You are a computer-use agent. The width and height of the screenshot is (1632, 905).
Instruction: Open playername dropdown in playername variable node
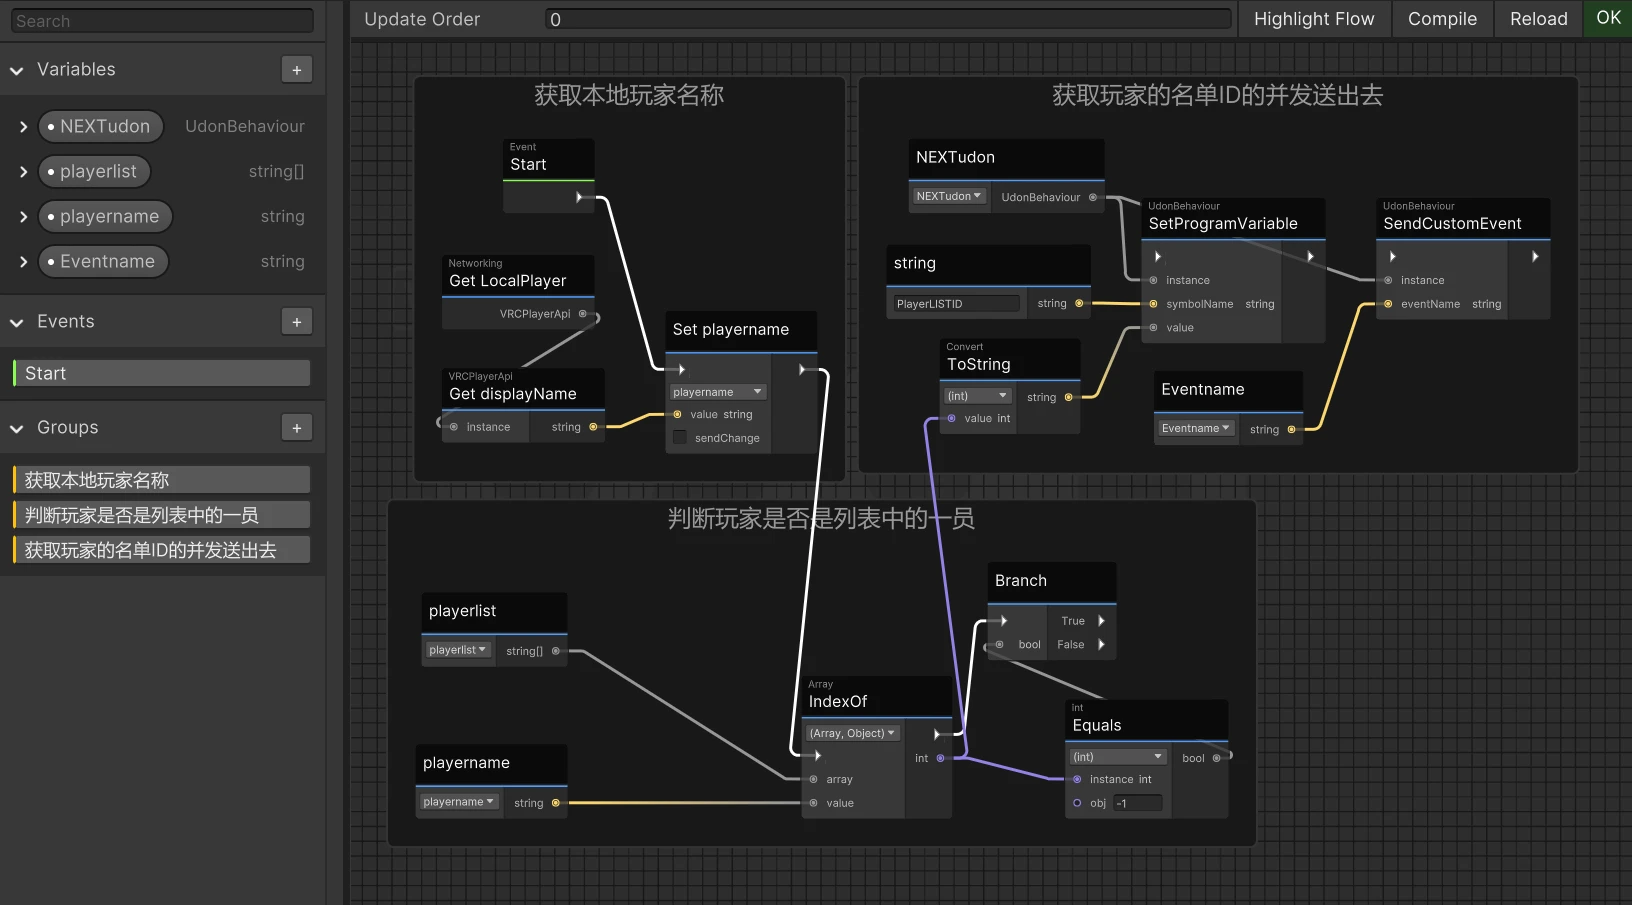458,802
